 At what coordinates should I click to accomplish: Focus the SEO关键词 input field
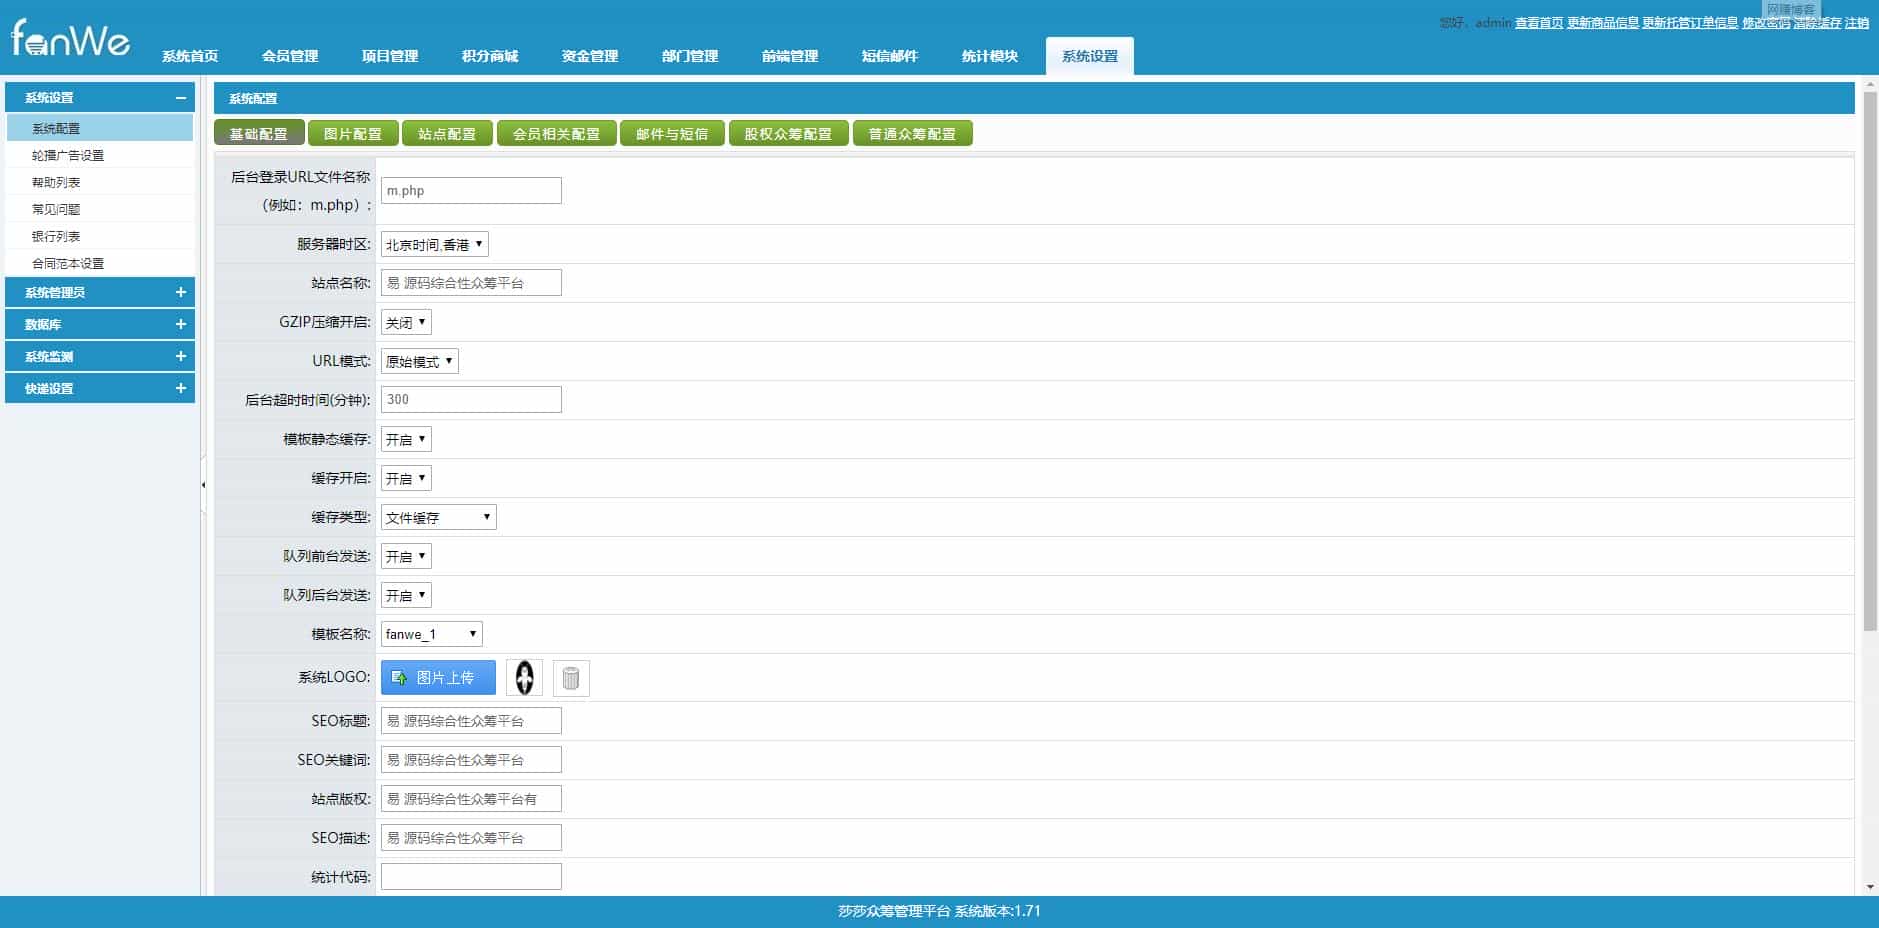coord(471,760)
